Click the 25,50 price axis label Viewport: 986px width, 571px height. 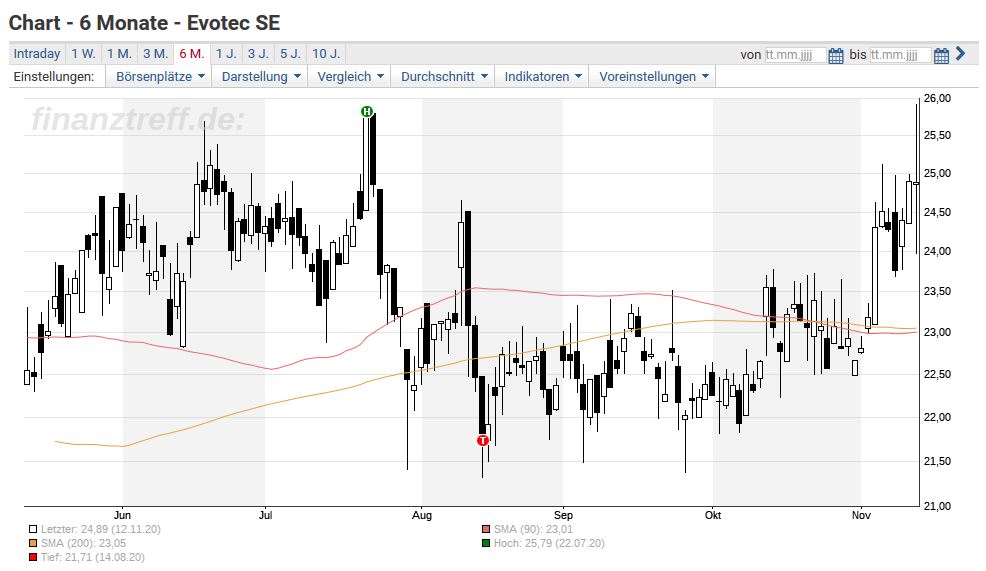938,135
